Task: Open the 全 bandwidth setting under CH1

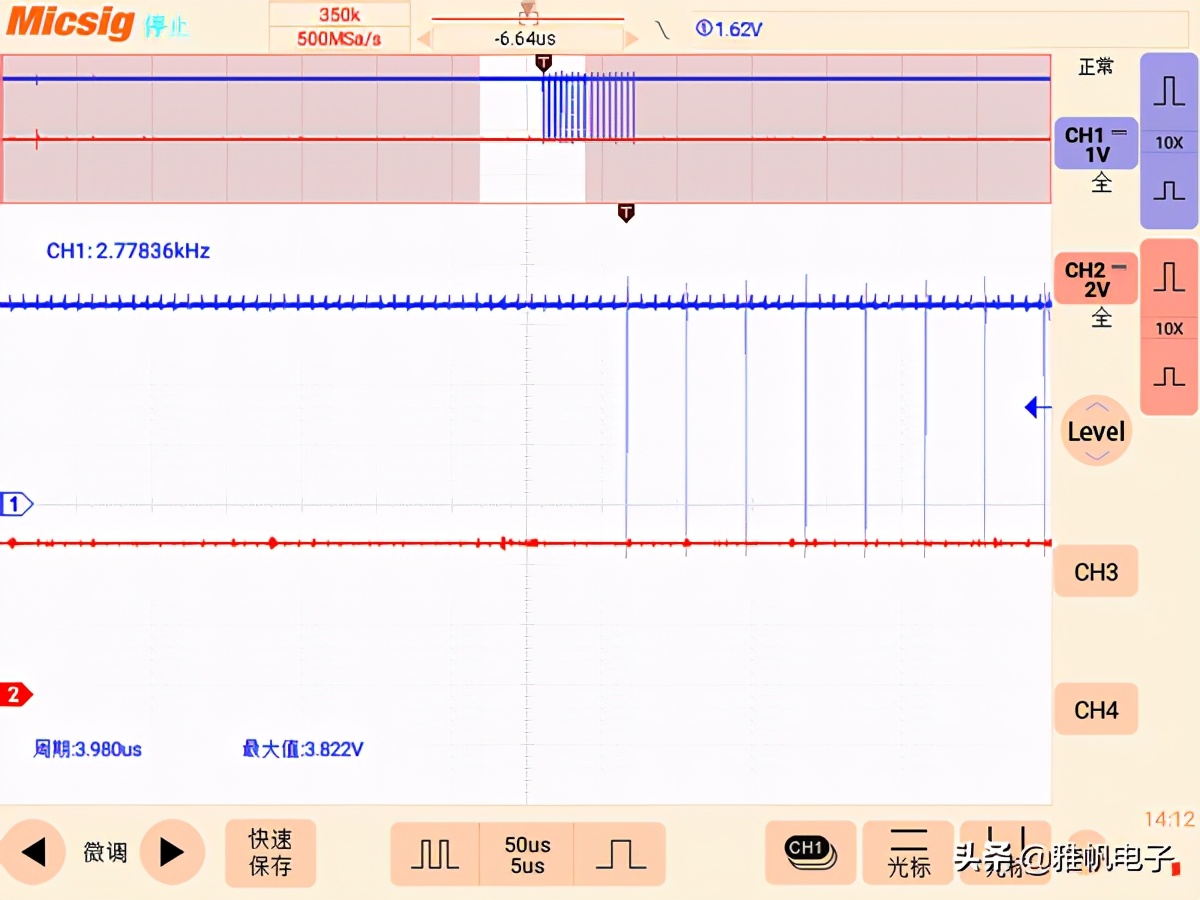Action: pos(1101,184)
